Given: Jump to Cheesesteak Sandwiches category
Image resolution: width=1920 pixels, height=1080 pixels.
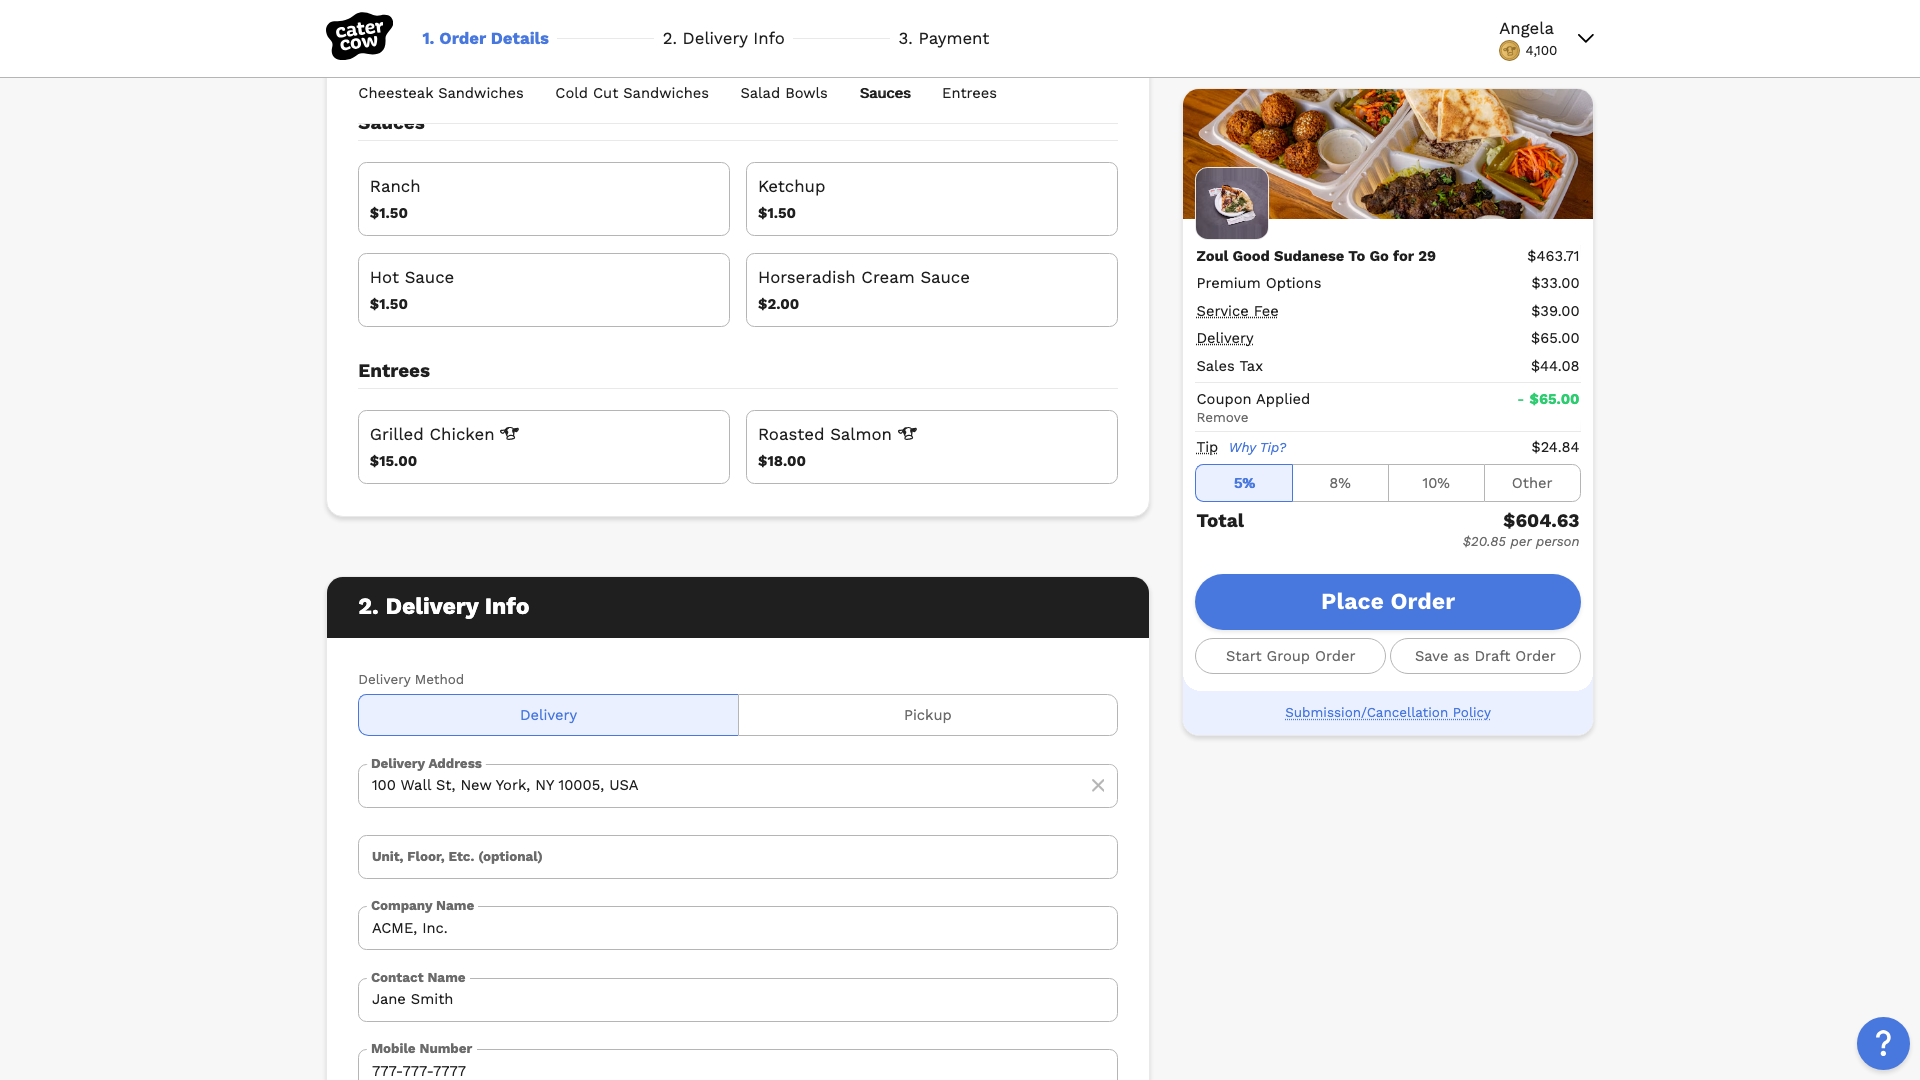Looking at the screenshot, I should (x=441, y=93).
